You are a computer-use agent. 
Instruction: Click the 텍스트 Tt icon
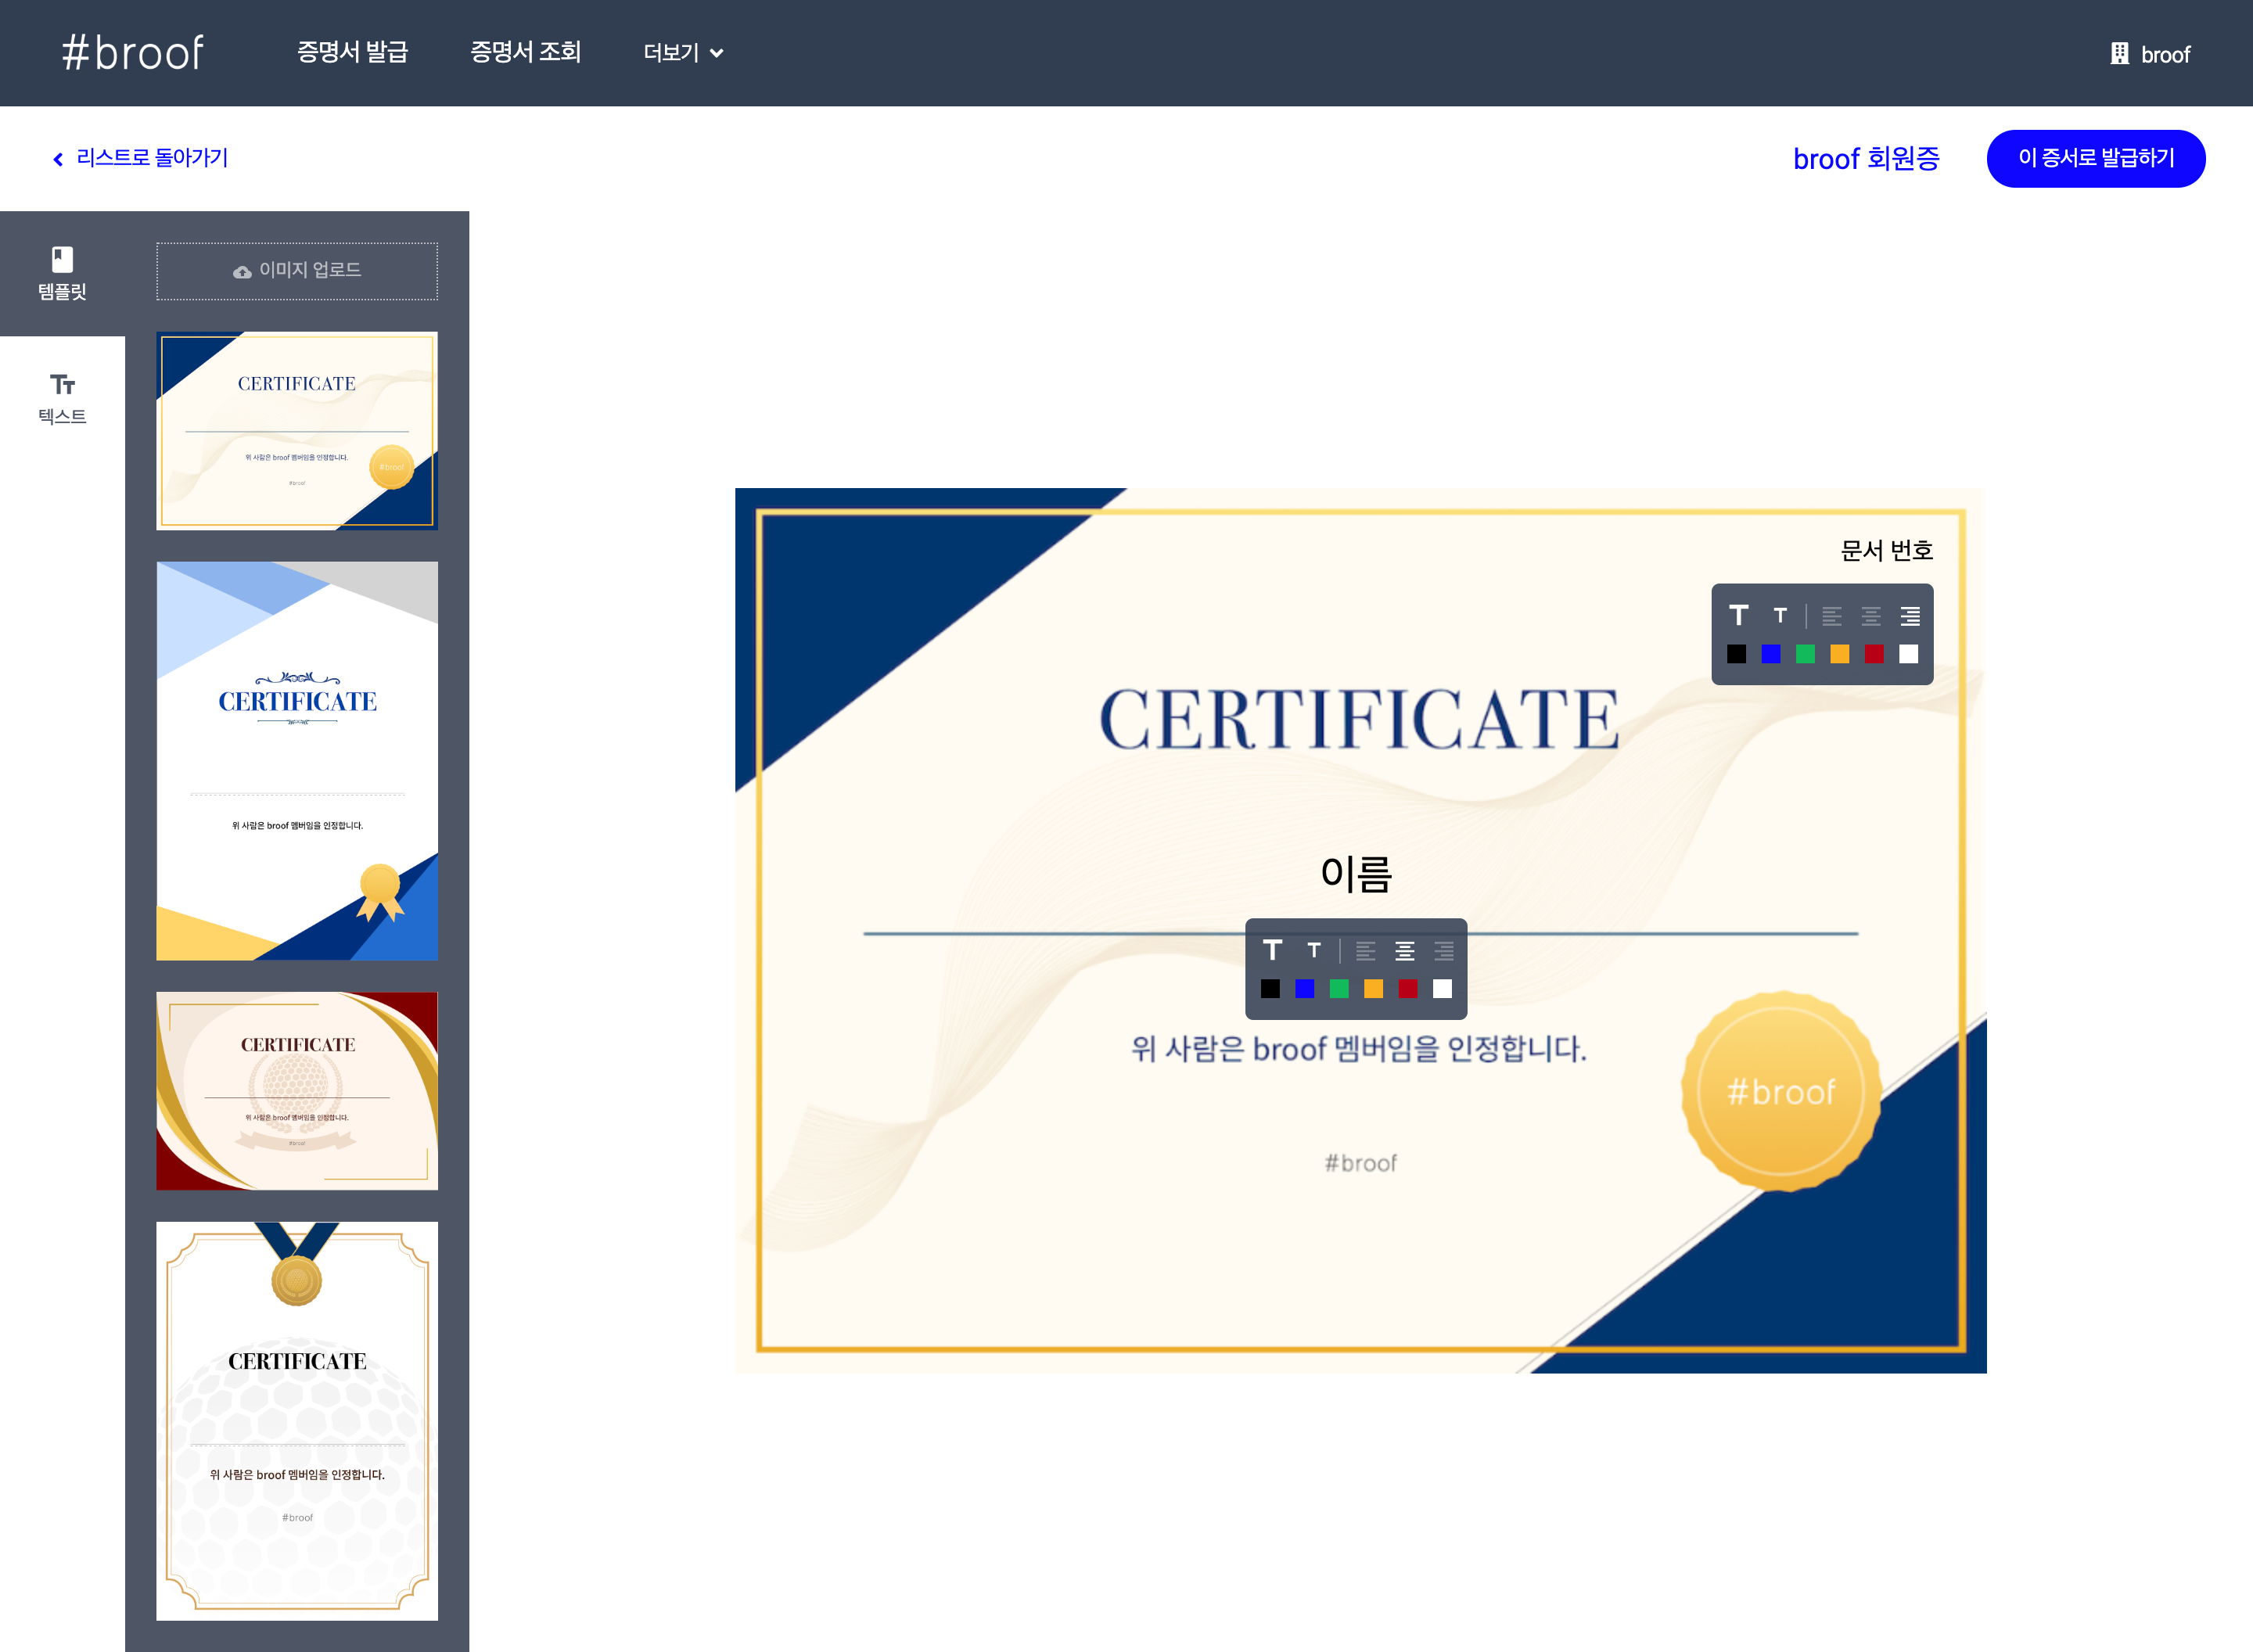tap(62, 385)
